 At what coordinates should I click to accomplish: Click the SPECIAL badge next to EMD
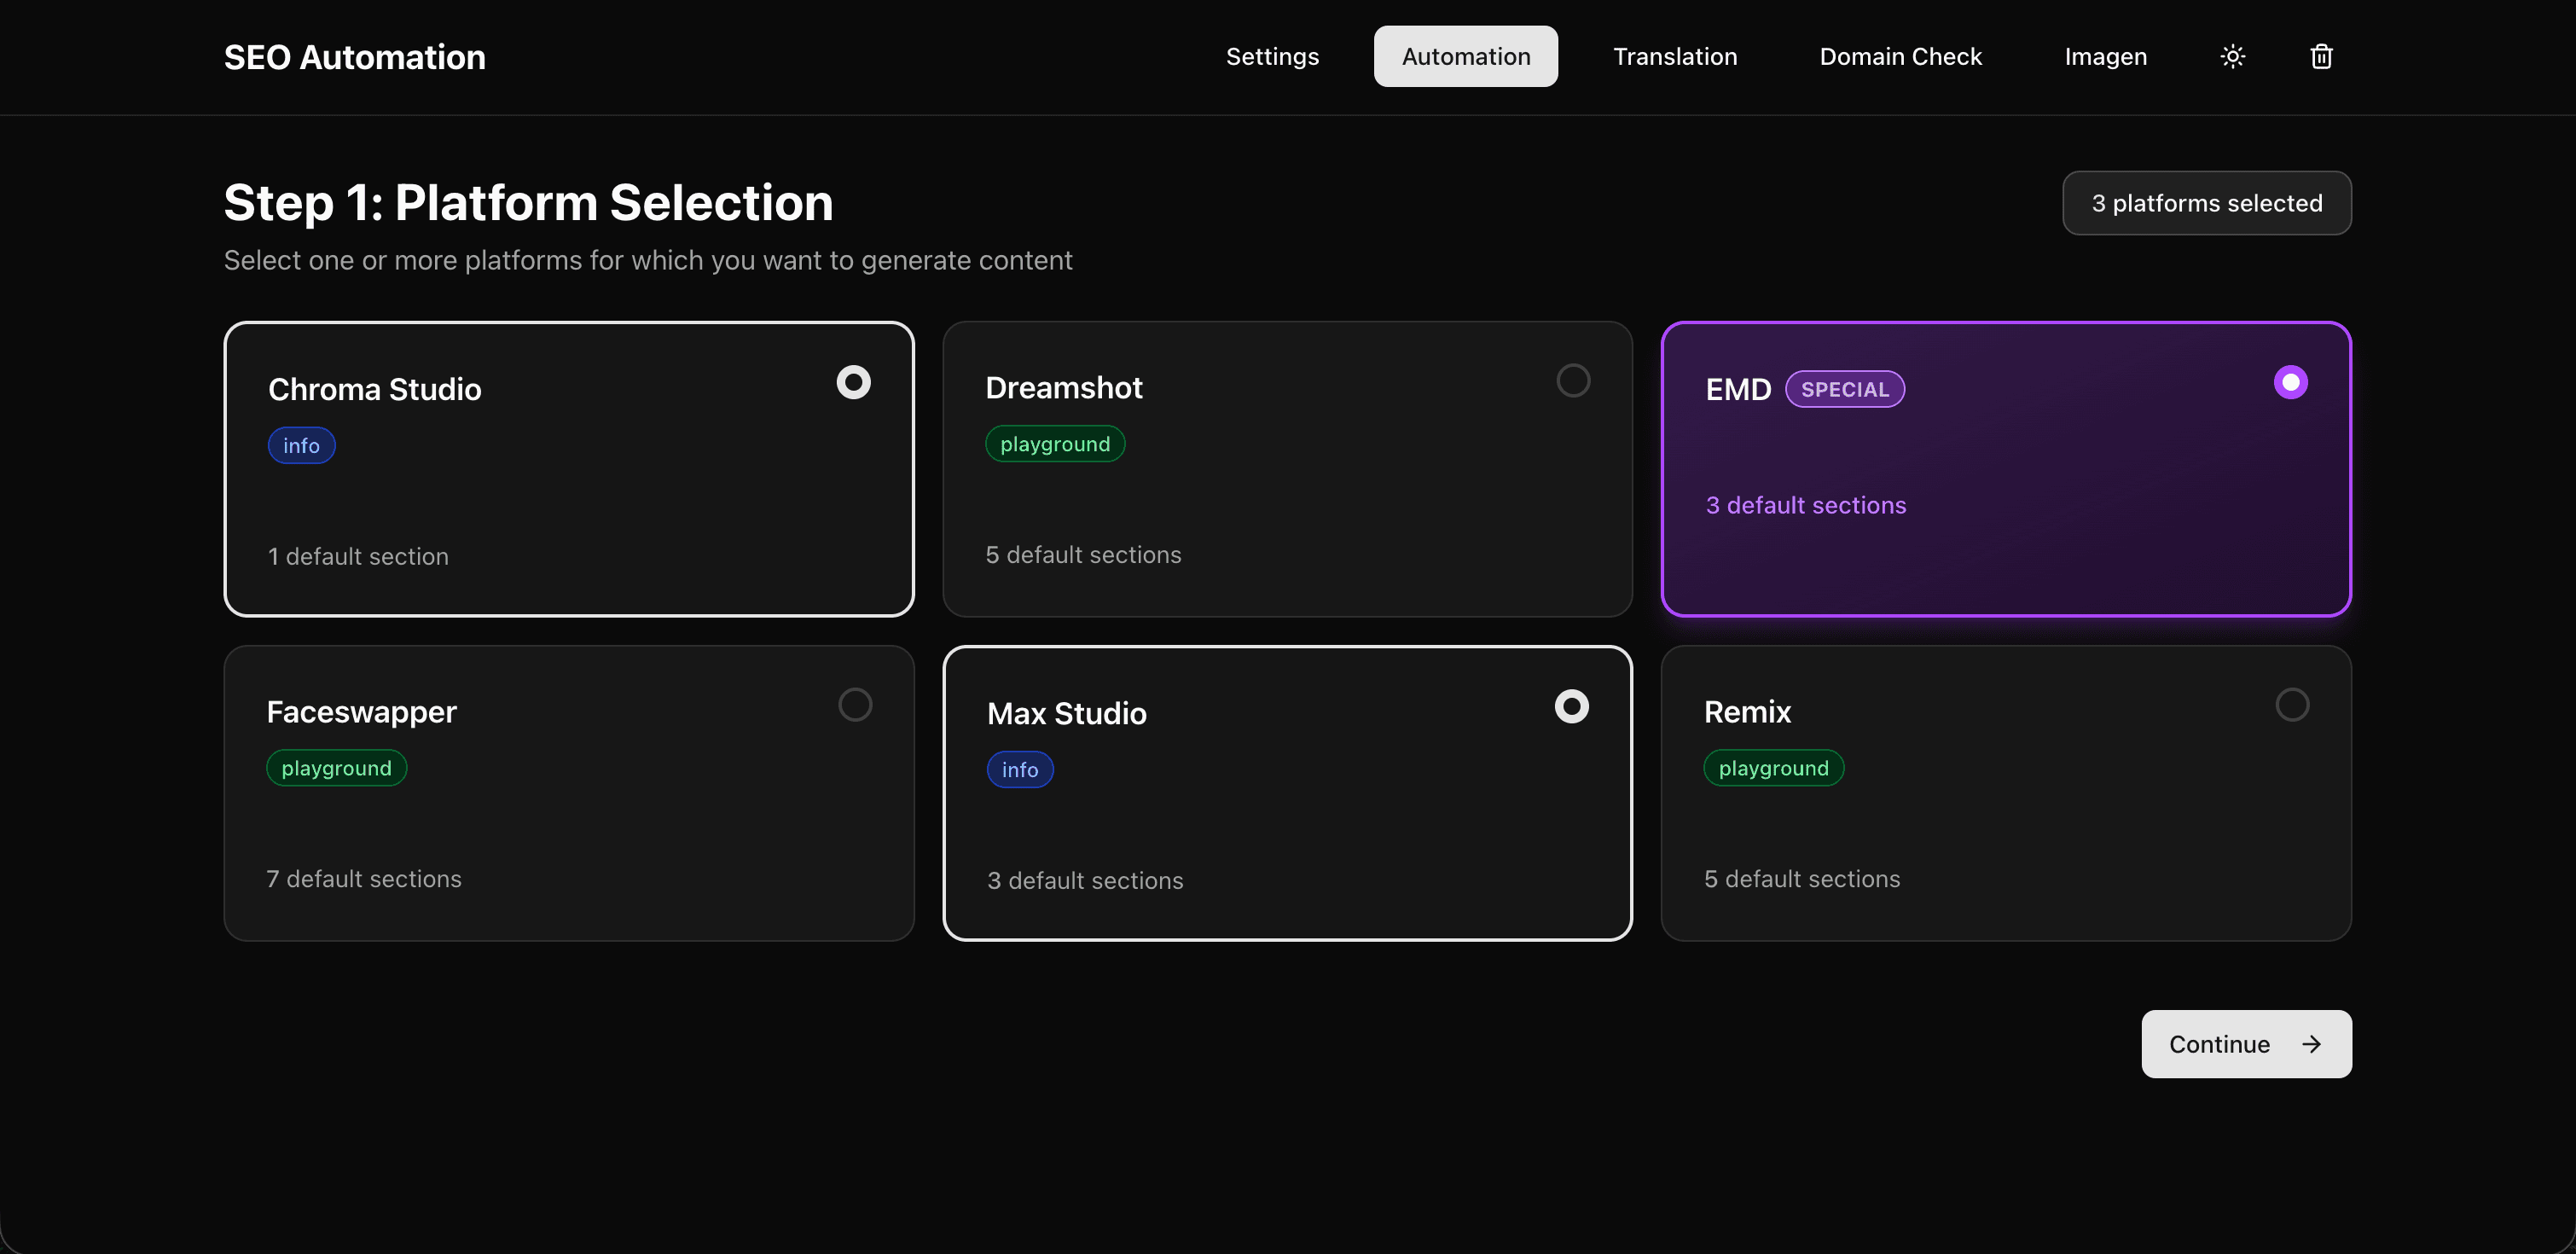pyautogui.click(x=1845, y=389)
